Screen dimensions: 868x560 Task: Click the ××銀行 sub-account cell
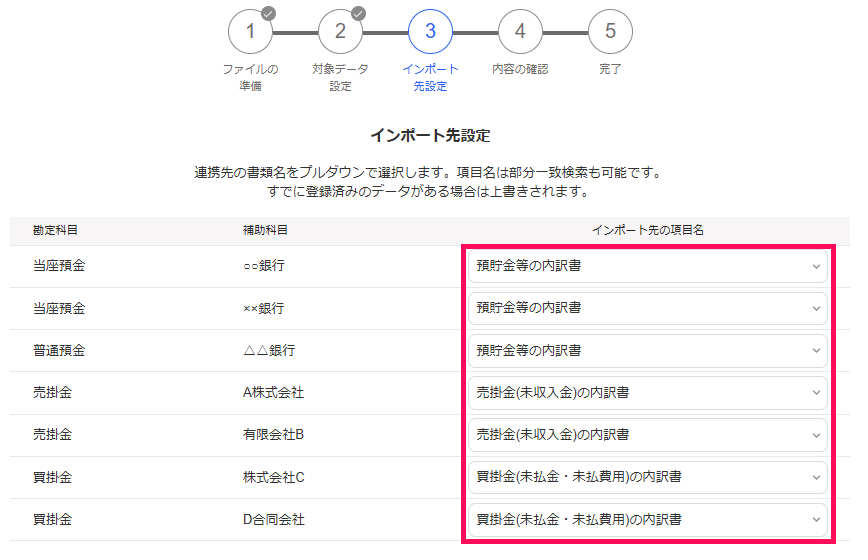(x=264, y=308)
